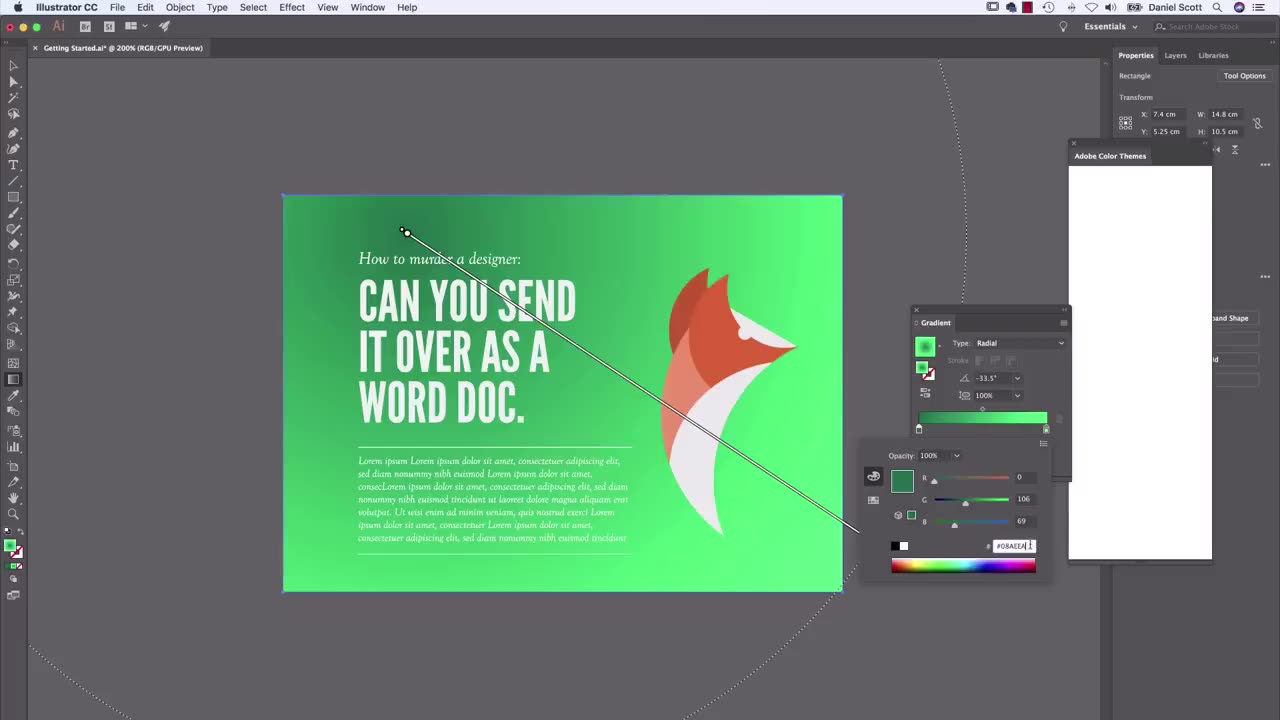Select the Type tool
Screen dimensions: 1280x720
pyautogui.click(x=13, y=165)
